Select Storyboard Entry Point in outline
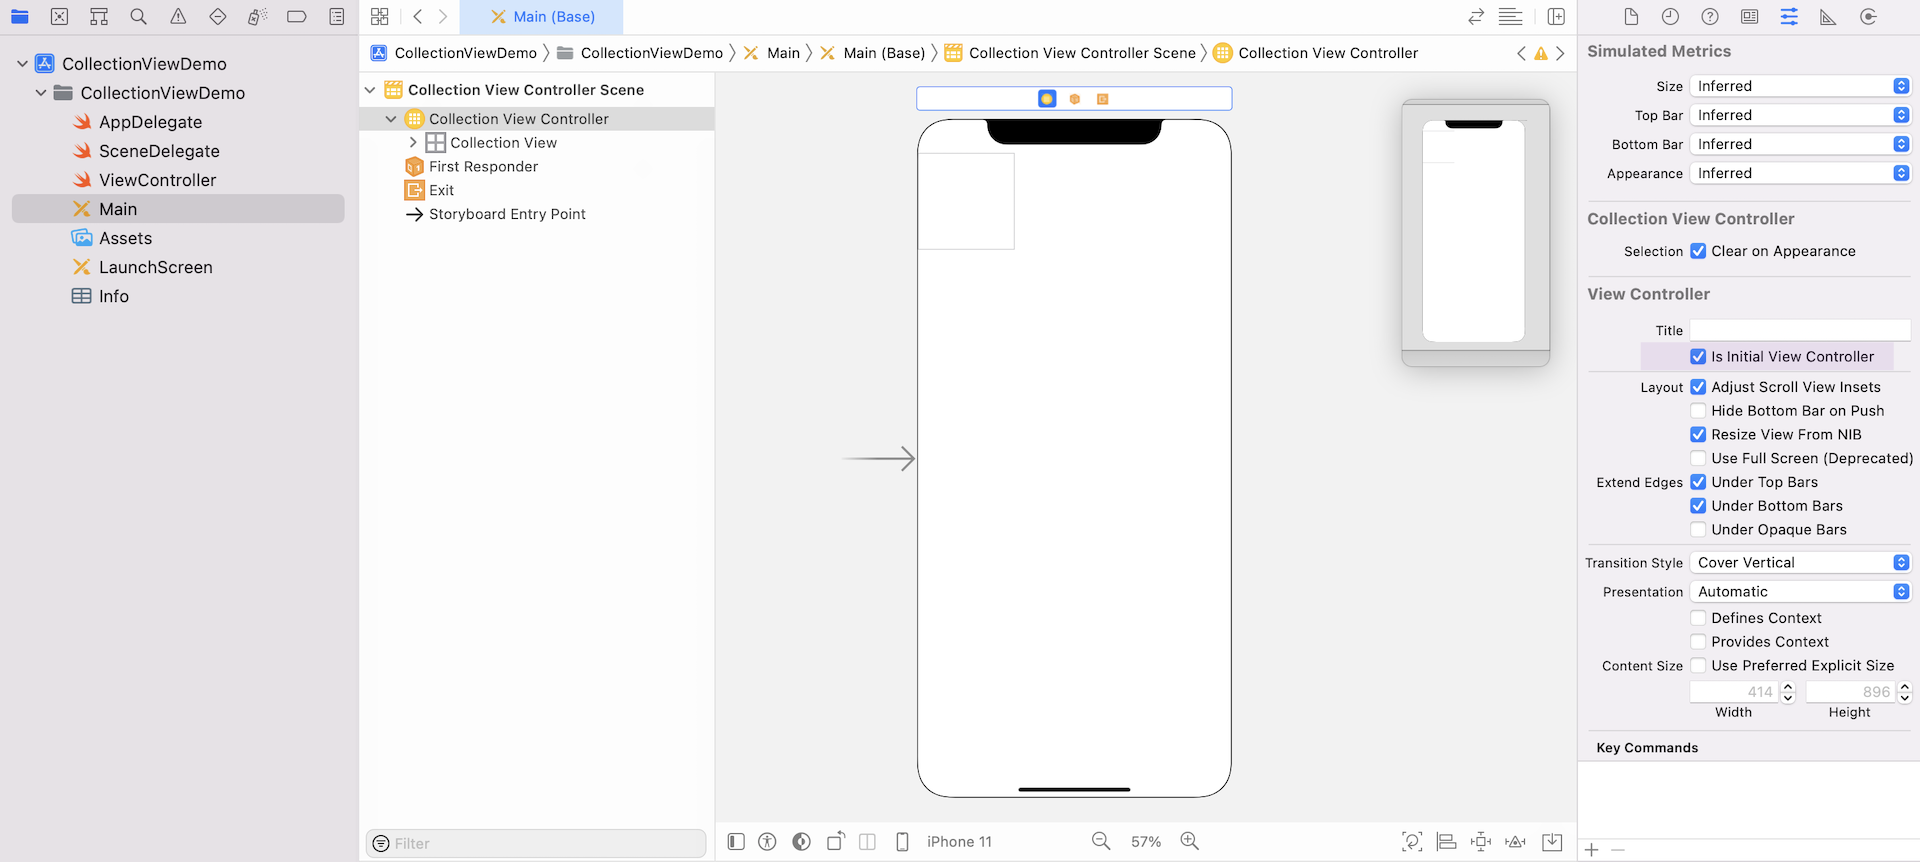 (x=507, y=214)
